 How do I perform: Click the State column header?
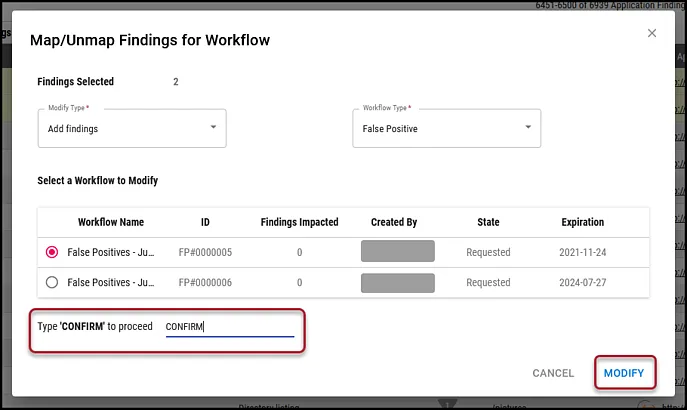pyautogui.click(x=488, y=222)
